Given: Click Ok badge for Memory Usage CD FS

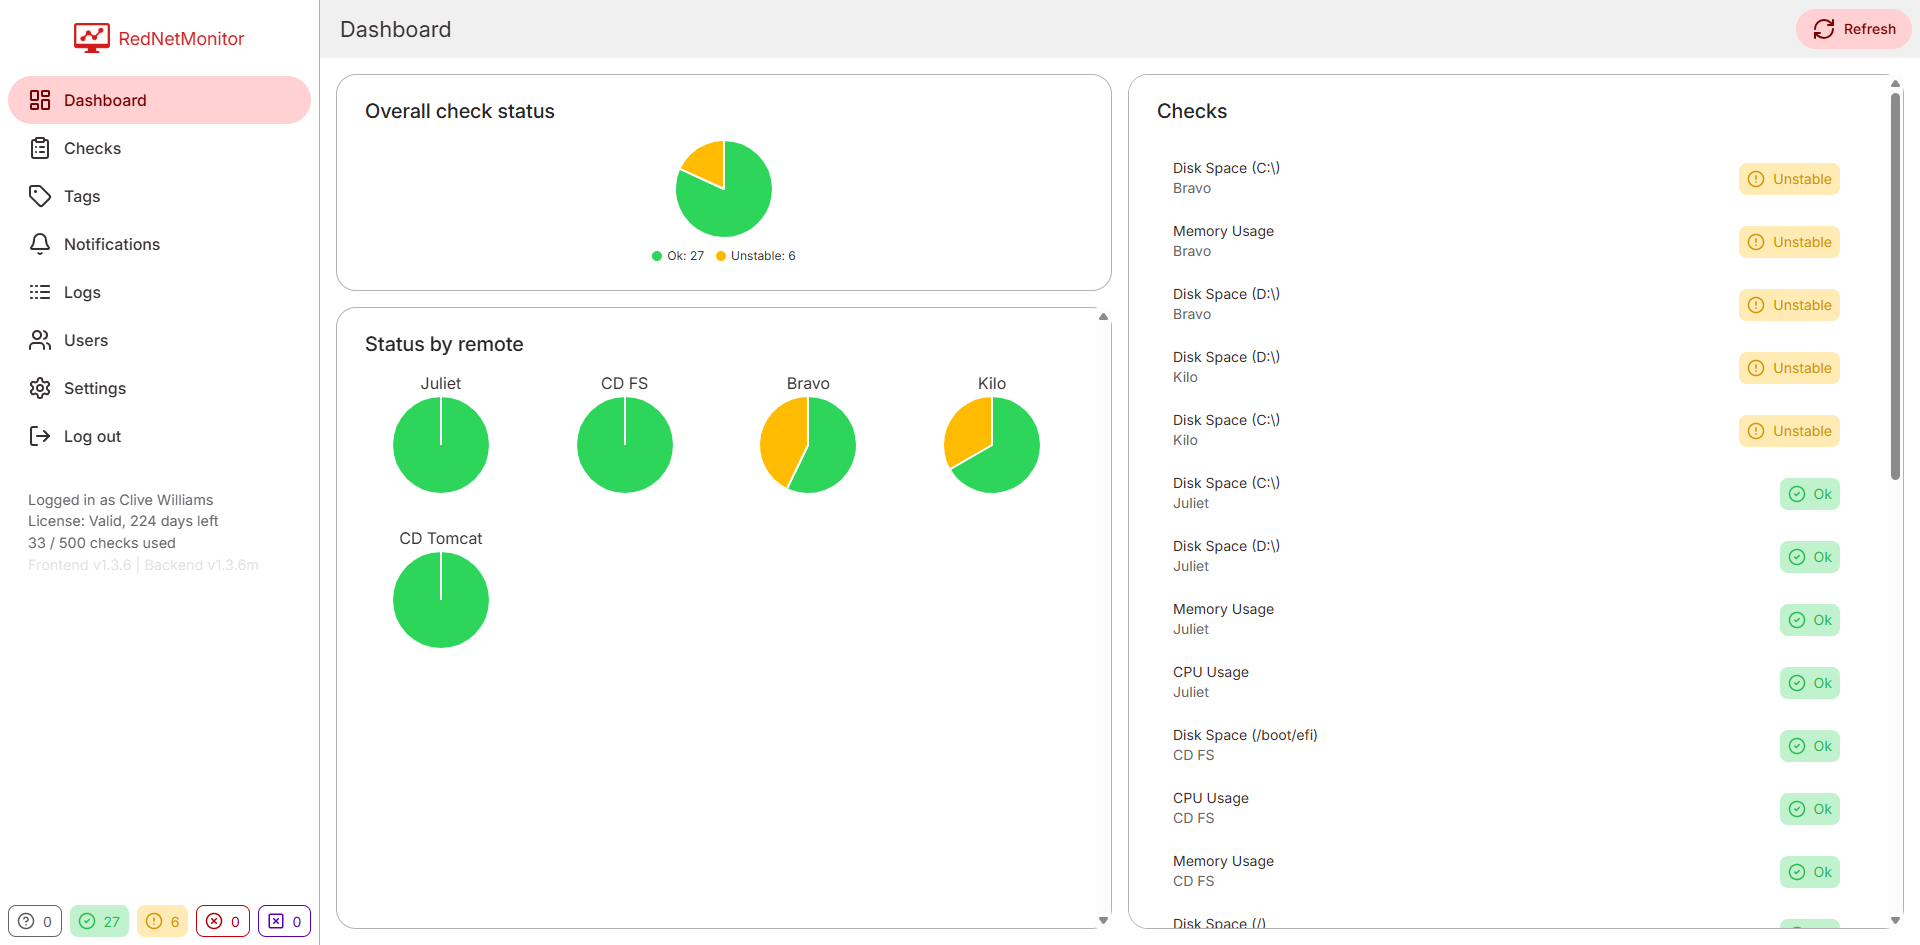Looking at the screenshot, I should pyautogui.click(x=1810, y=872).
